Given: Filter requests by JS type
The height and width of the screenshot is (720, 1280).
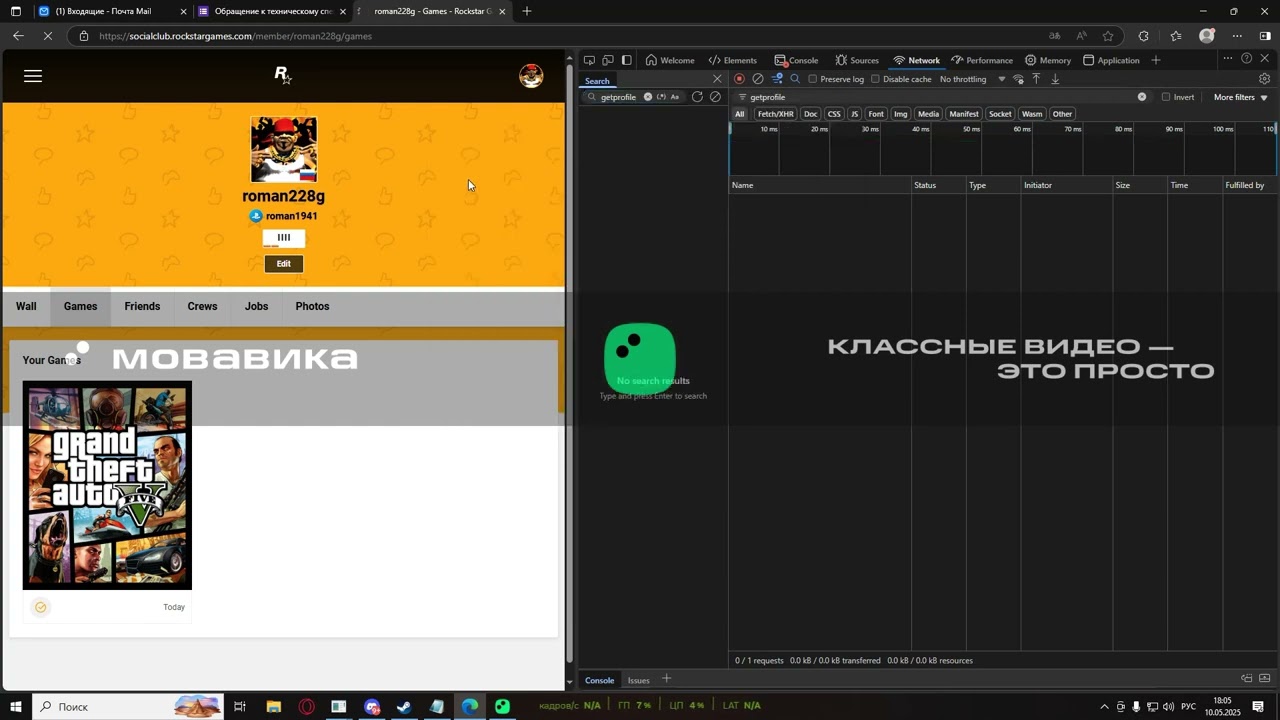Looking at the screenshot, I should click(854, 114).
